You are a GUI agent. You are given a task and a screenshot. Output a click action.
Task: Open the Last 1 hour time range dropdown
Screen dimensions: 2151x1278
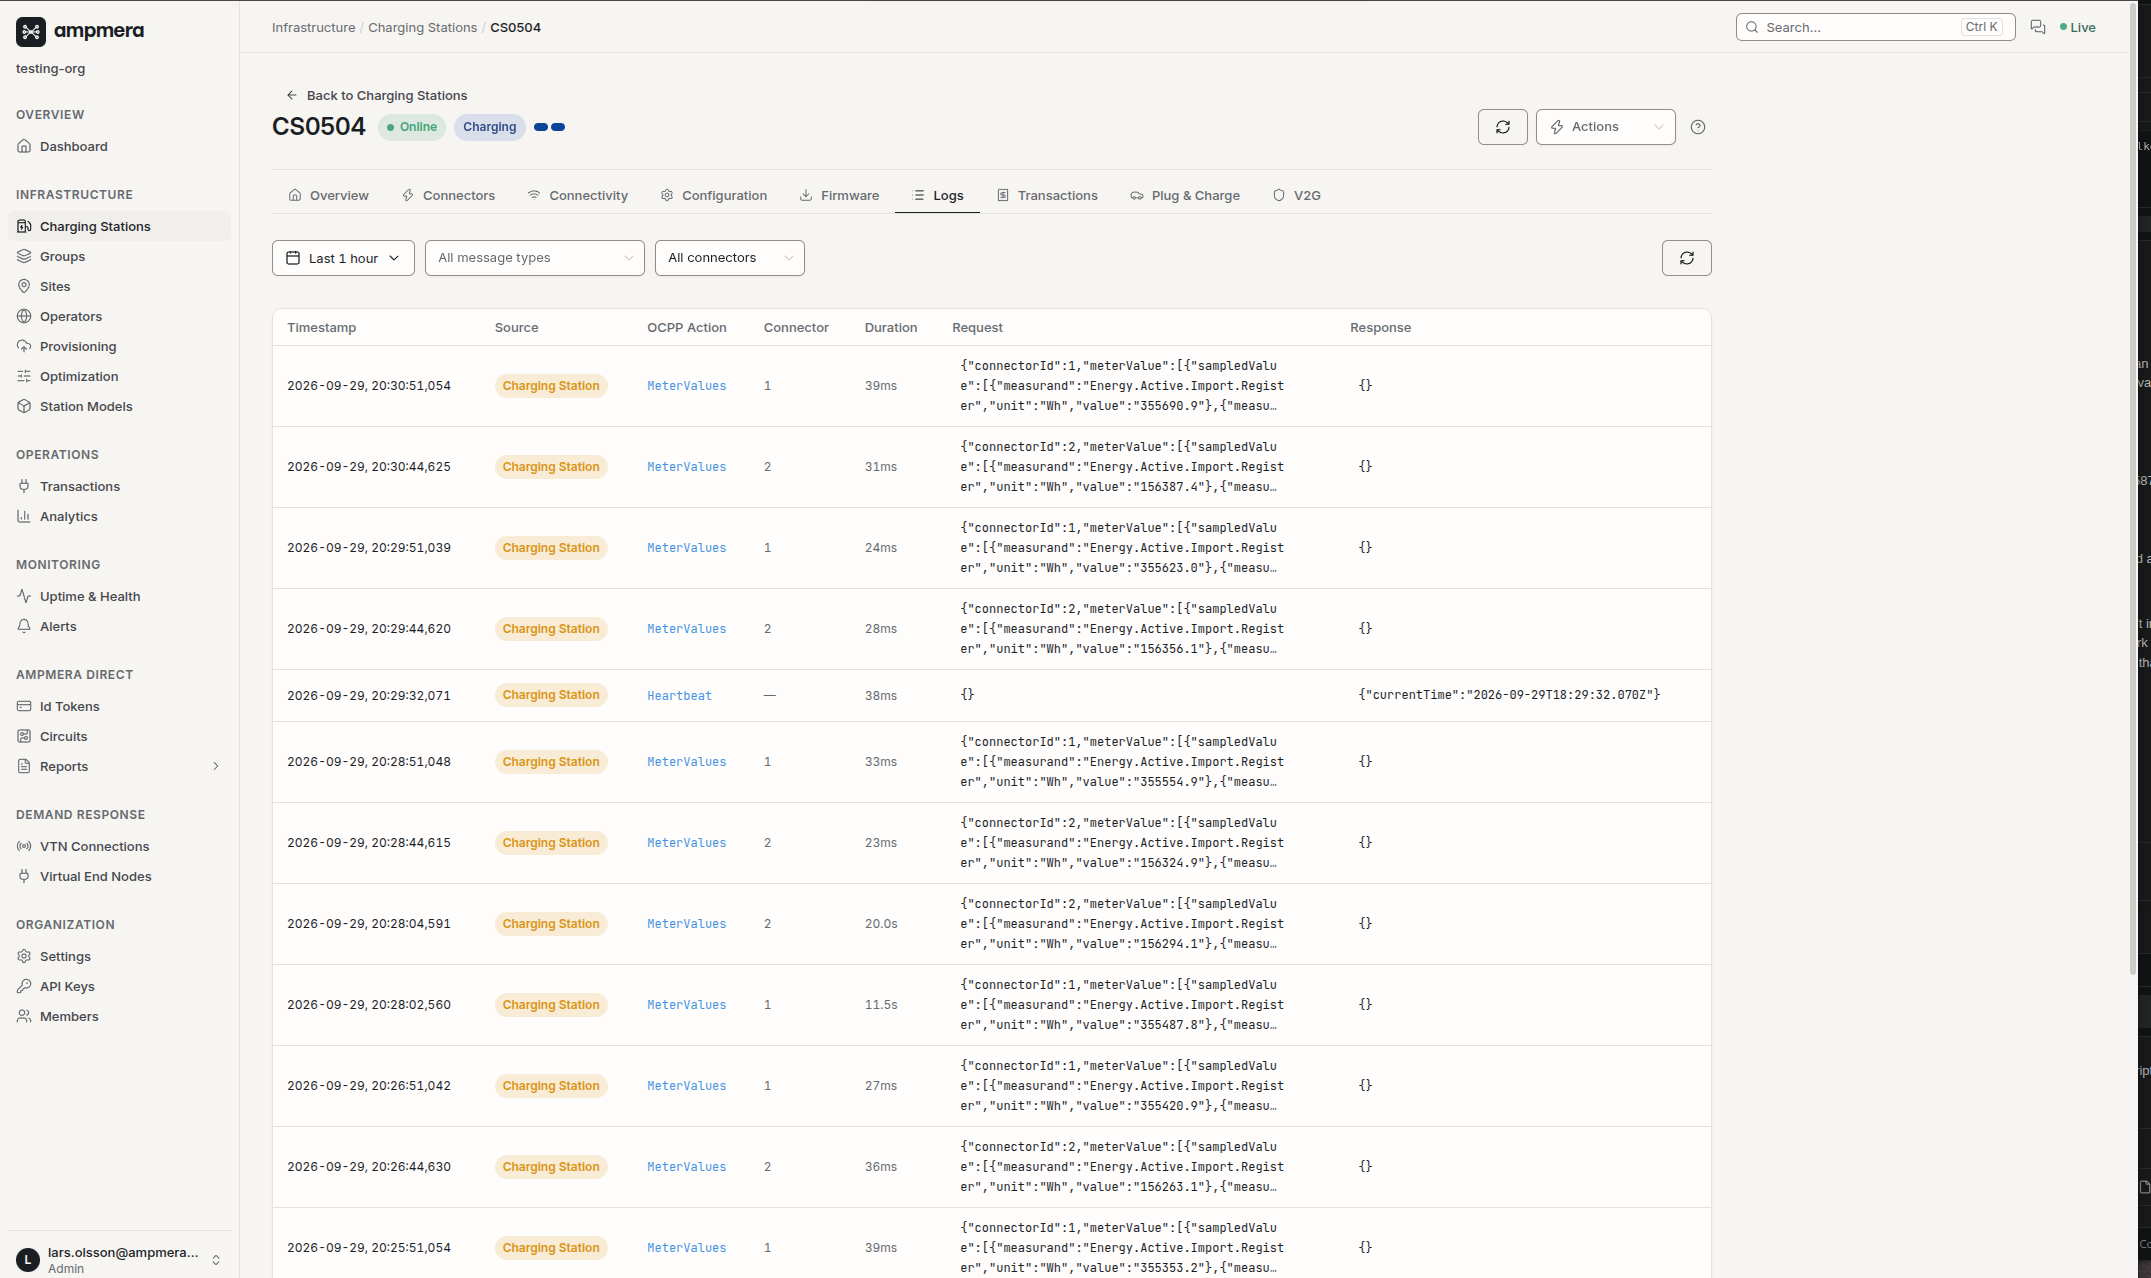click(343, 258)
